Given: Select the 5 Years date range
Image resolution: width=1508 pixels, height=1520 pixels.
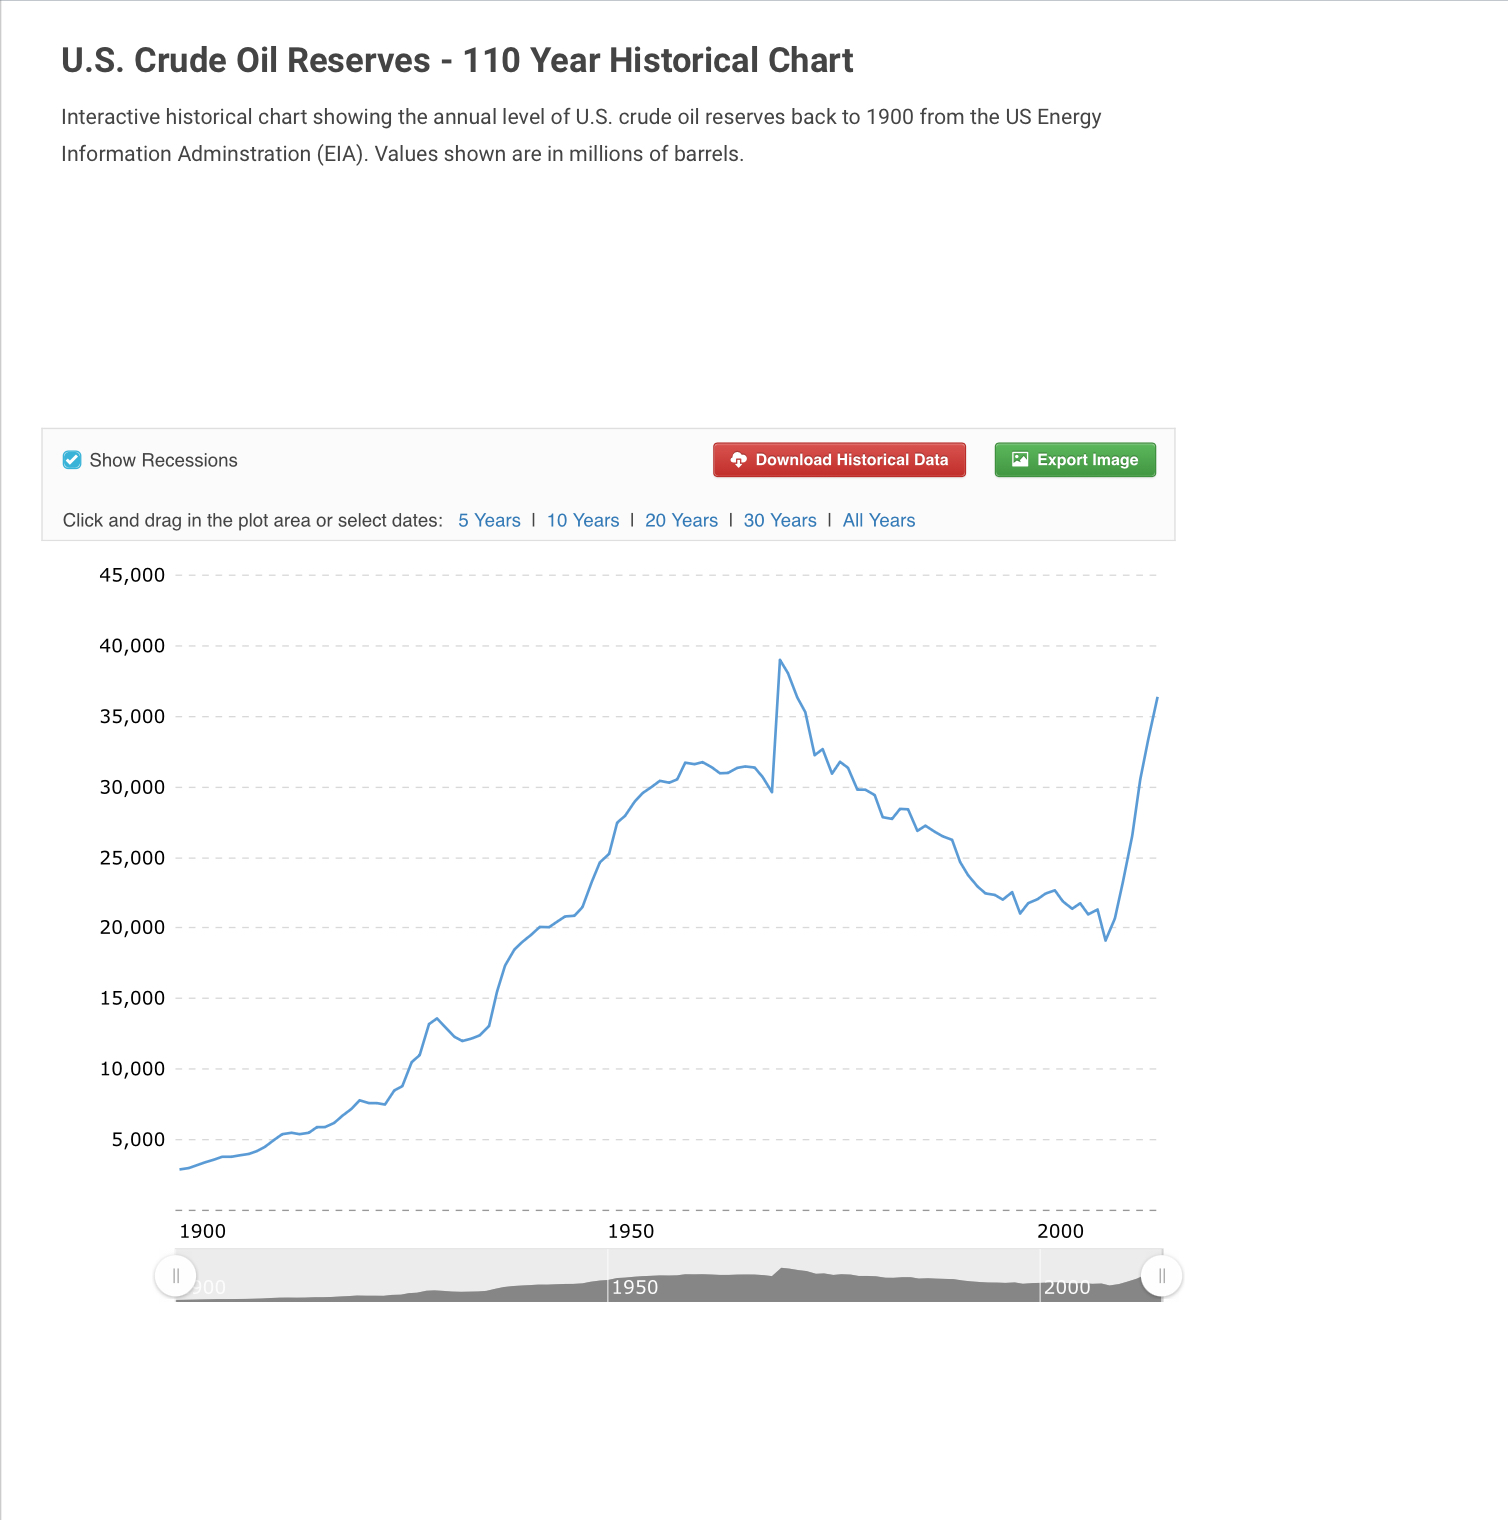Looking at the screenshot, I should [x=489, y=520].
